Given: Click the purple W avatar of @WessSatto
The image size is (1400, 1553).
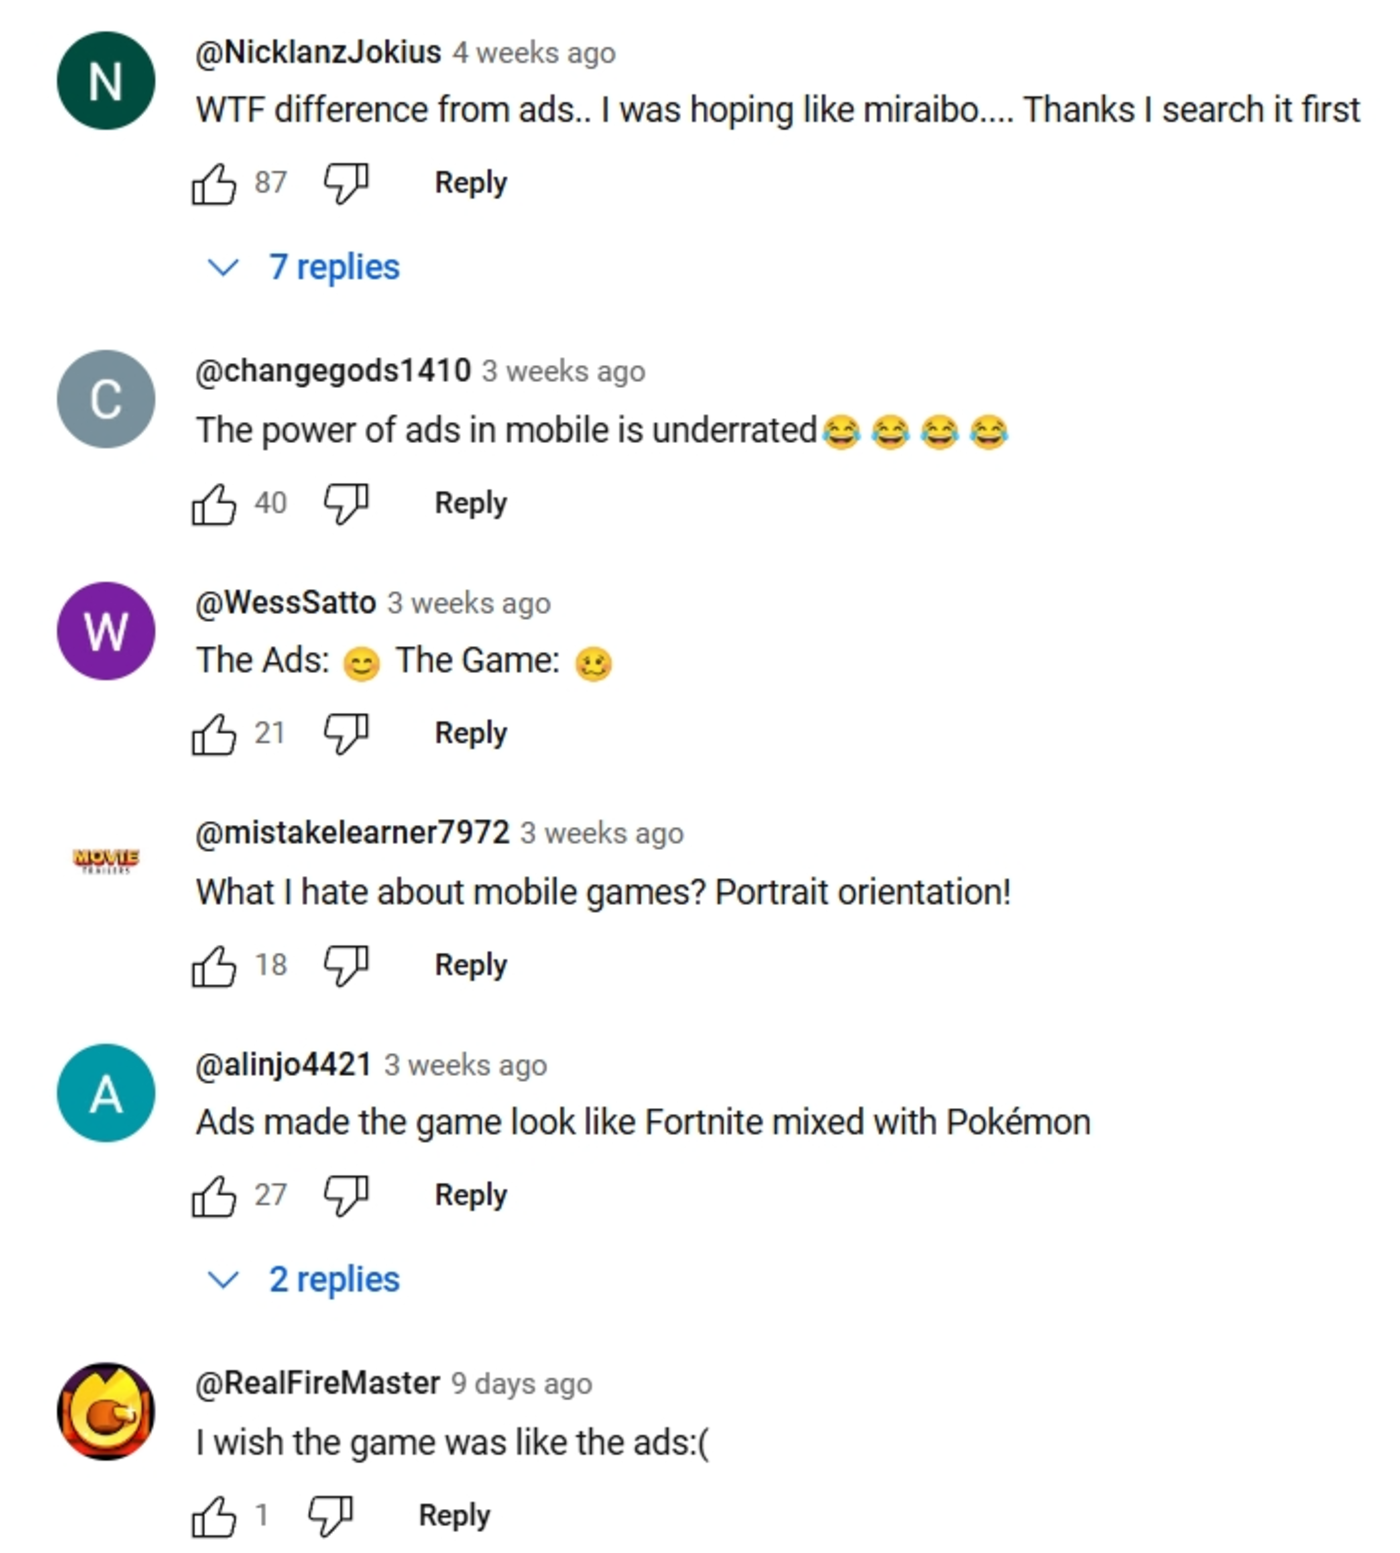Looking at the screenshot, I should pyautogui.click(x=106, y=631).
